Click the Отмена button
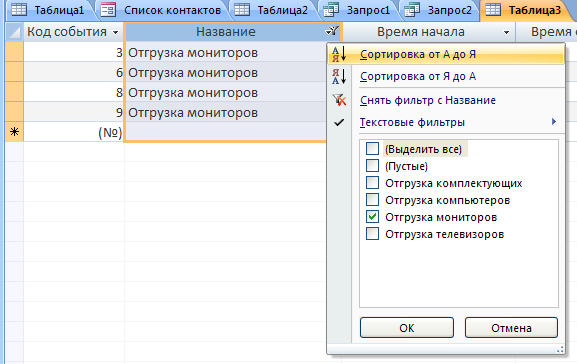This screenshot has height=364, width=577. 511,328
